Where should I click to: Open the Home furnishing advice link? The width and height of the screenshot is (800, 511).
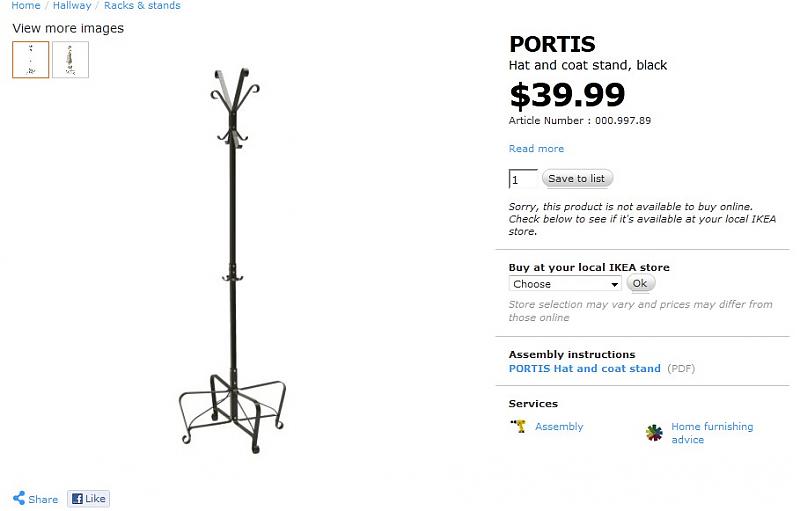(711, 433)
